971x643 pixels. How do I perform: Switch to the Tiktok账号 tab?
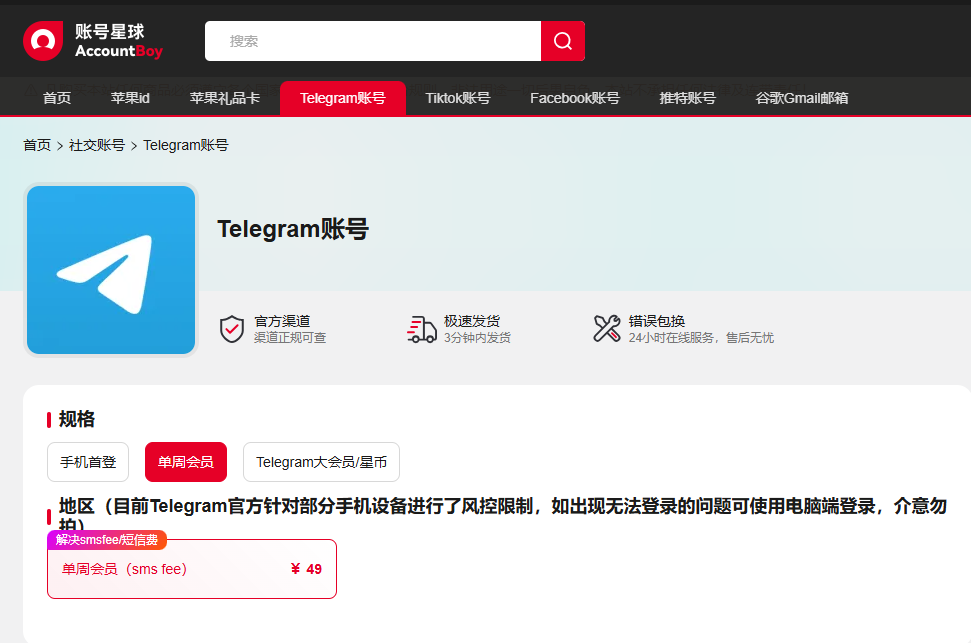pyautogui.click(x=456, y=98)
